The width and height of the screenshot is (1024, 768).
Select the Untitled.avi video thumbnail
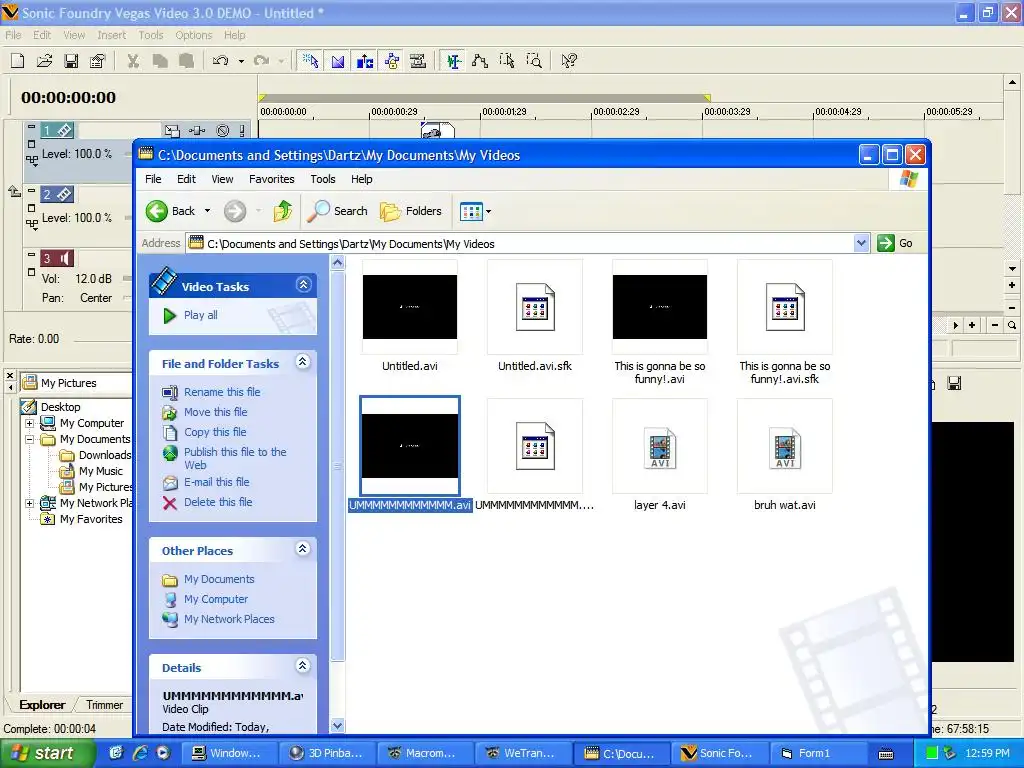pyautogui.click(x=409, y=307)
